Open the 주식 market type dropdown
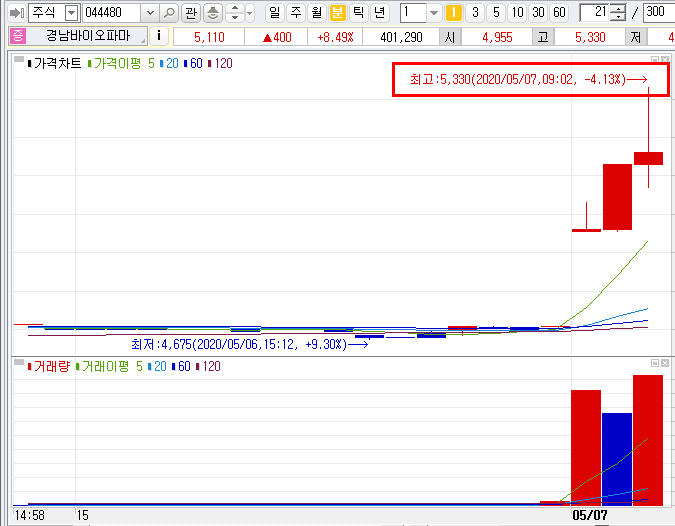Screen dimensions: 675x526 tap(71, 13)
